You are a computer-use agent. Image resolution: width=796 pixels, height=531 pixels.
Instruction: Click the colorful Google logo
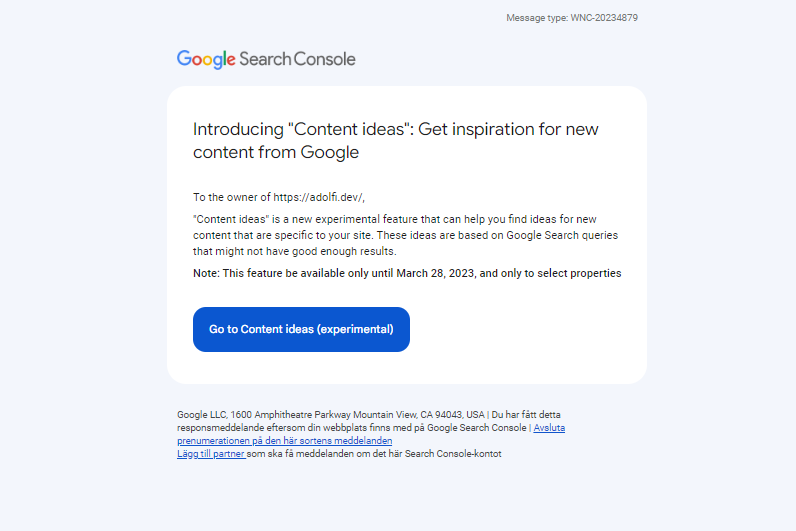pos(206,59)
